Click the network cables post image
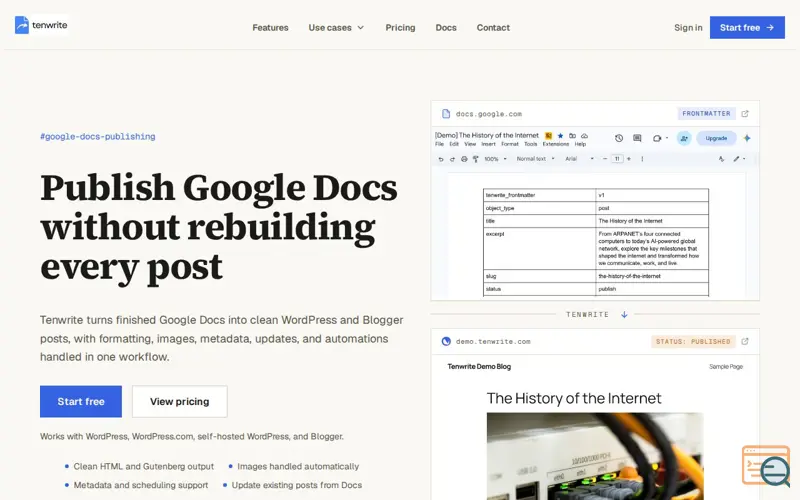This screenshot has width=800, height=500. coord(595,456)
